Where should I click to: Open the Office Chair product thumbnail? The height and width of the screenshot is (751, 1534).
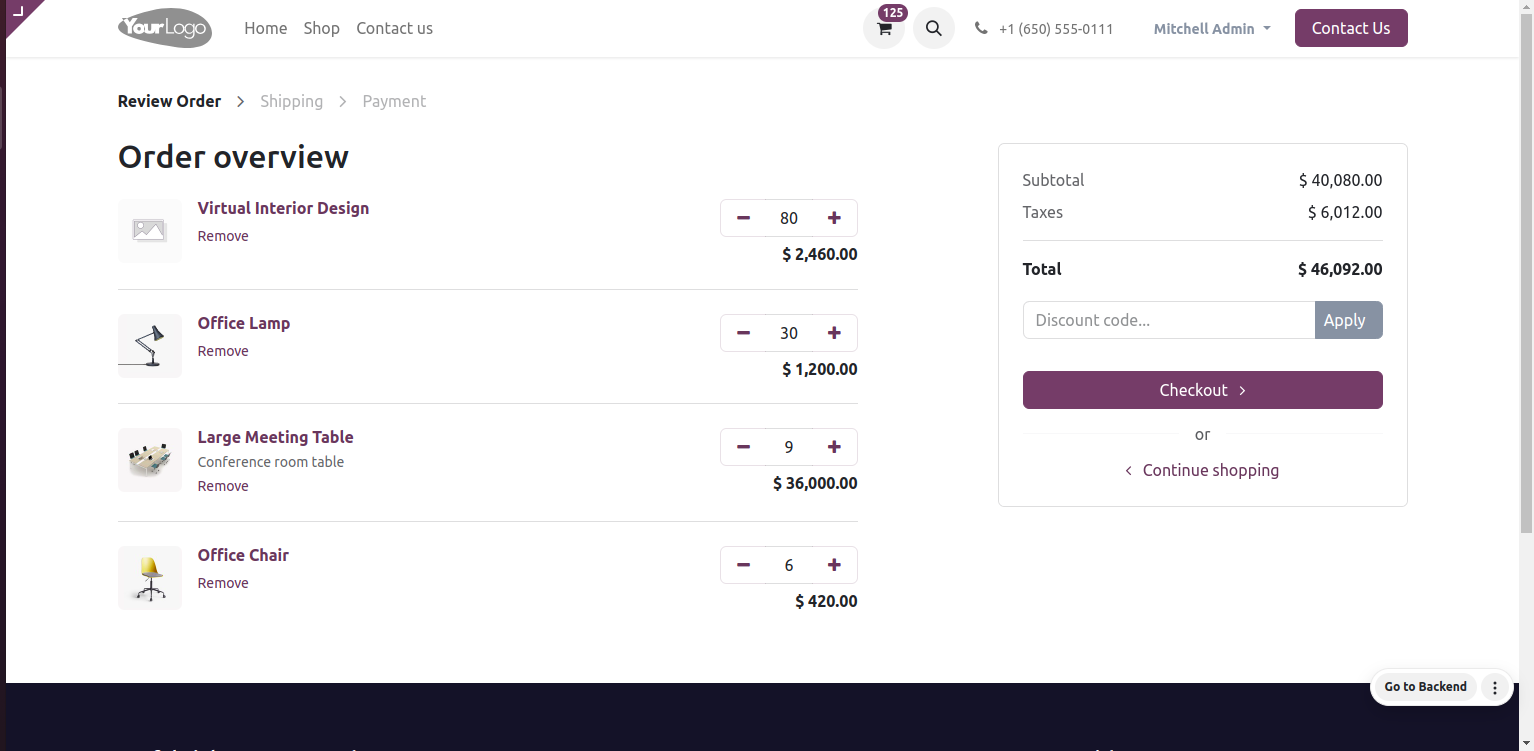point(150,578)
